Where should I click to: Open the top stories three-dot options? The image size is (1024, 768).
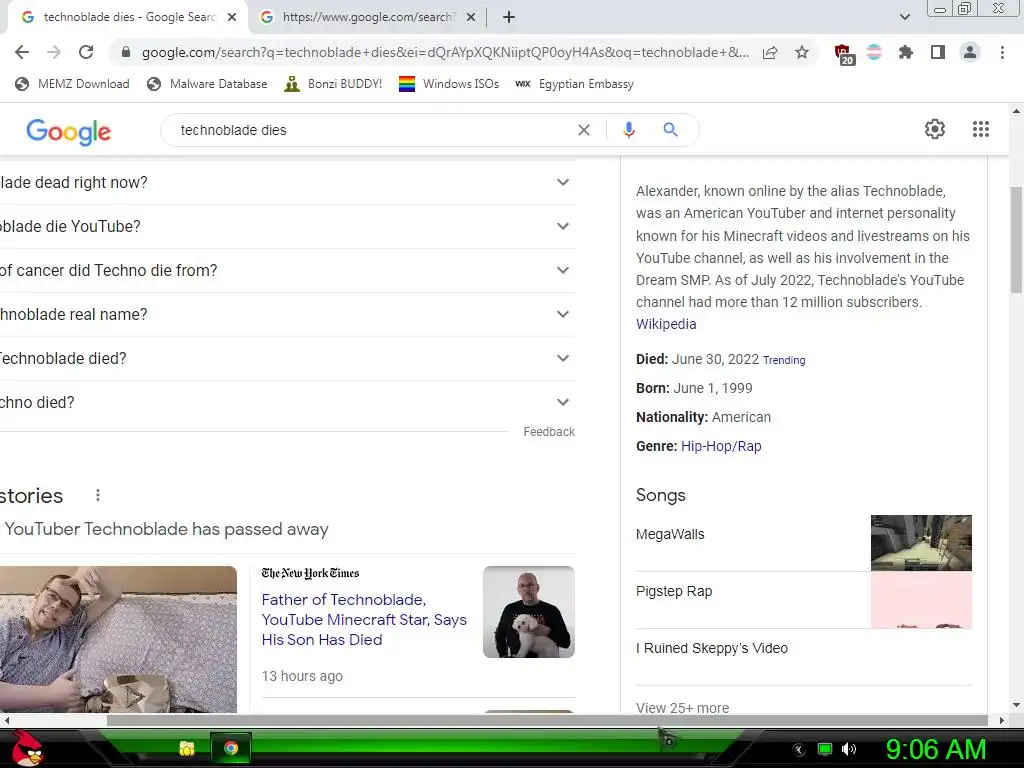tap(97, 495)
